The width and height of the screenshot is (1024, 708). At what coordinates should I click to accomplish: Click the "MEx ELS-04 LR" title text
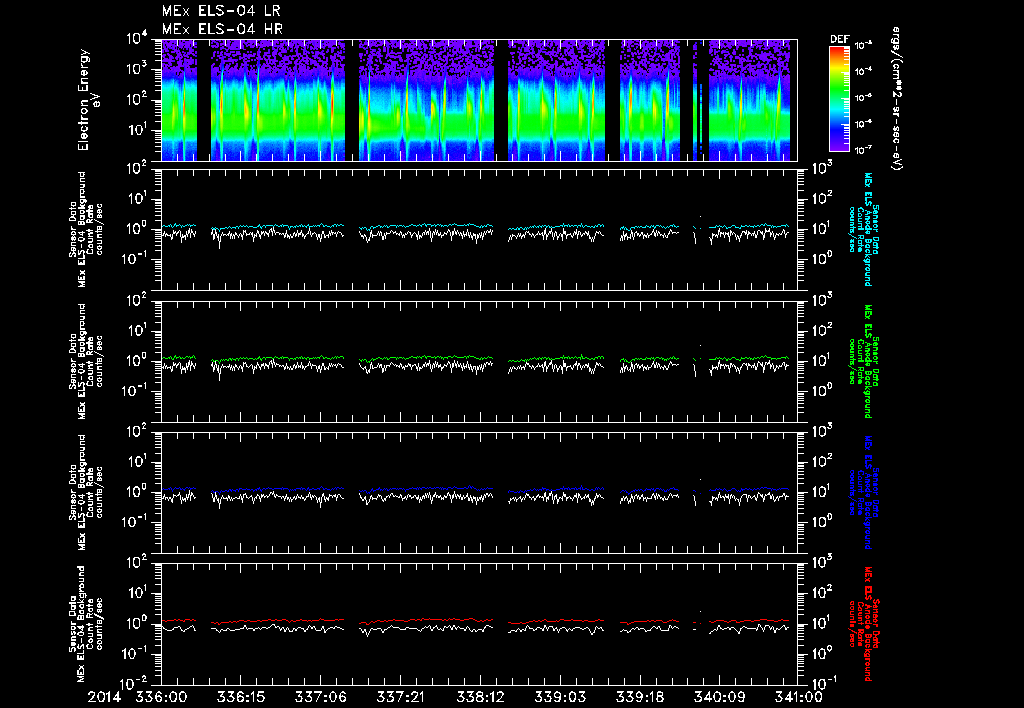221,11
